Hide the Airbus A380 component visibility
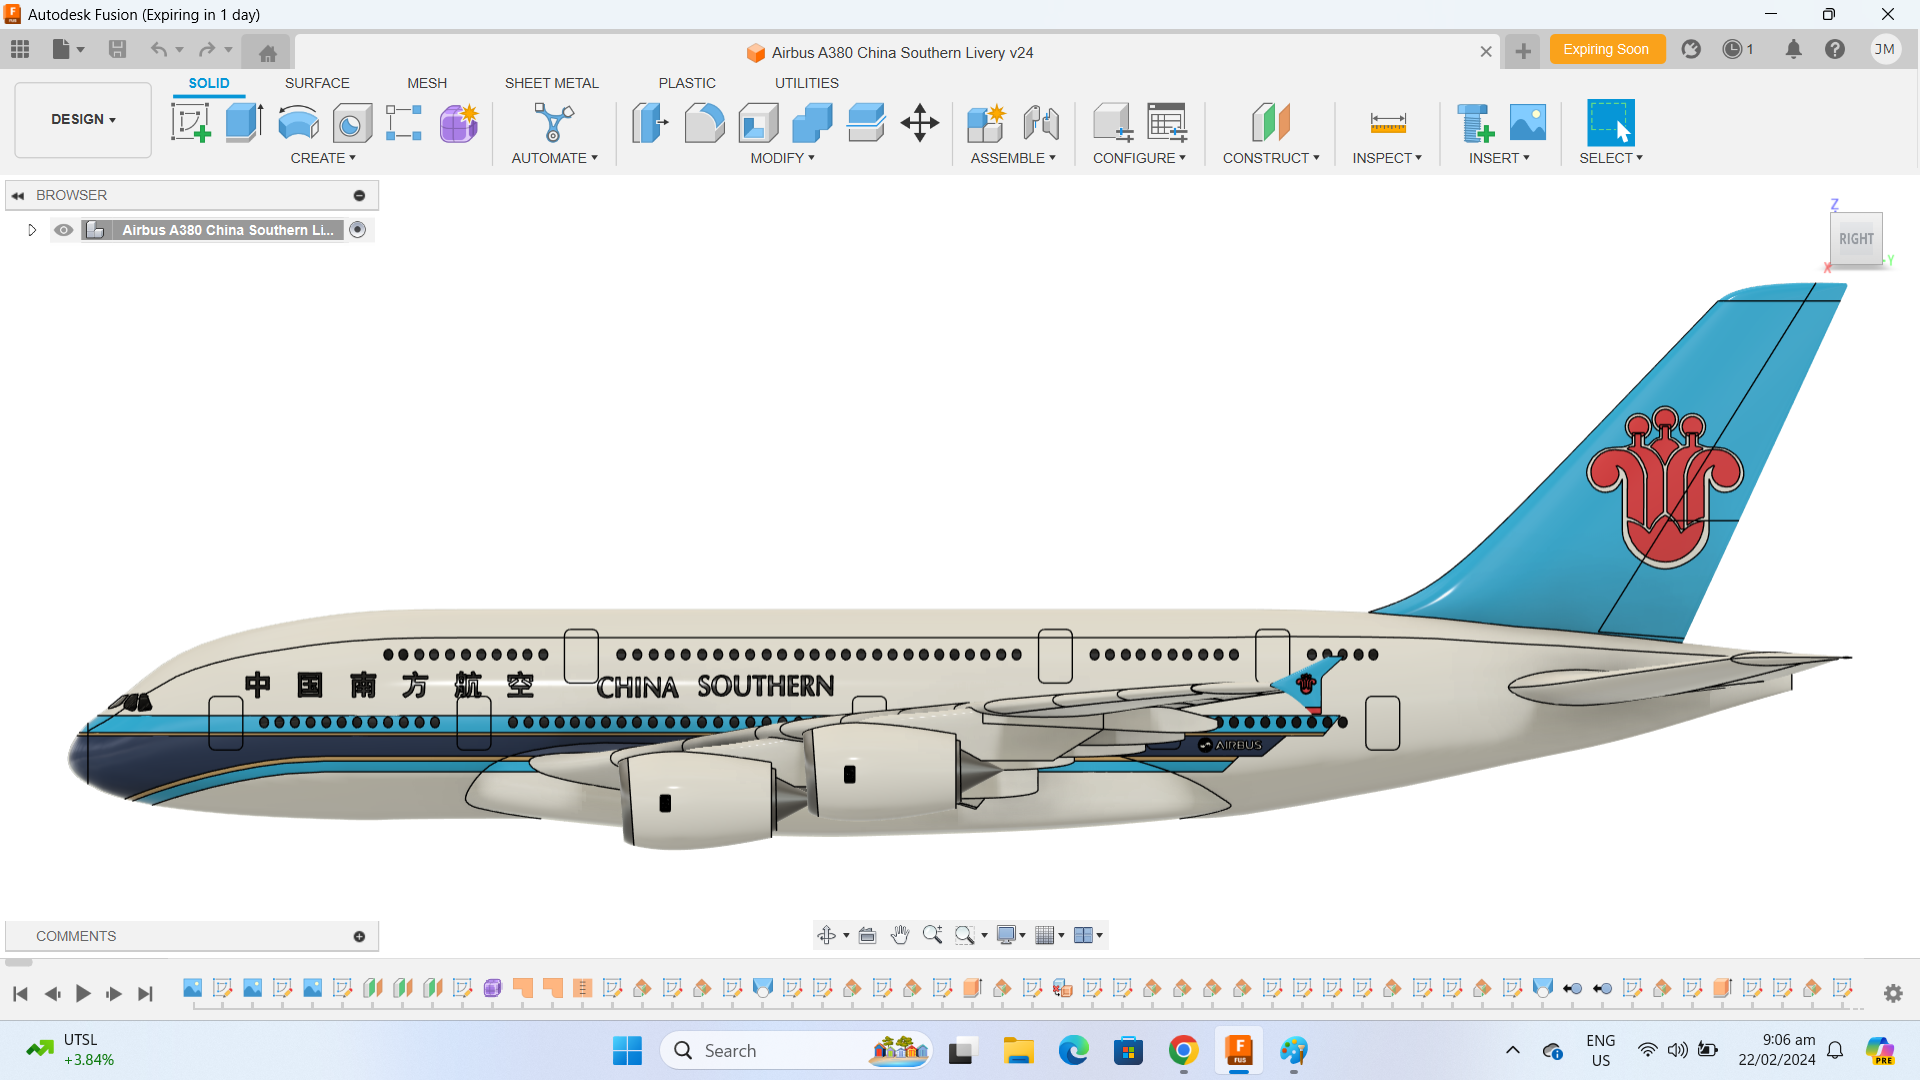 [63, 230]
